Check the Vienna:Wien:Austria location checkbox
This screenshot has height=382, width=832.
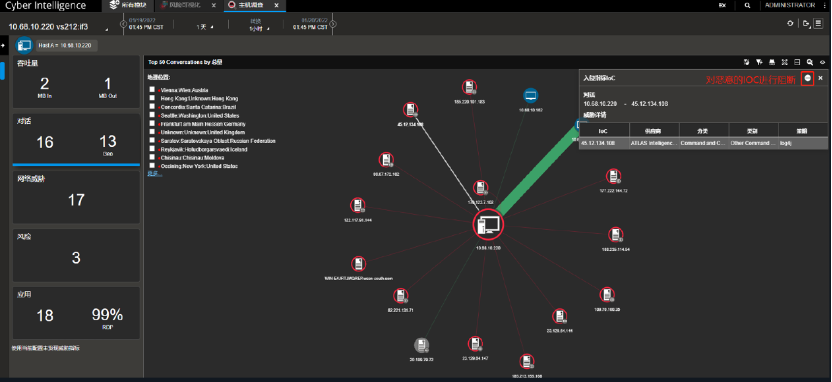[152, 90]
